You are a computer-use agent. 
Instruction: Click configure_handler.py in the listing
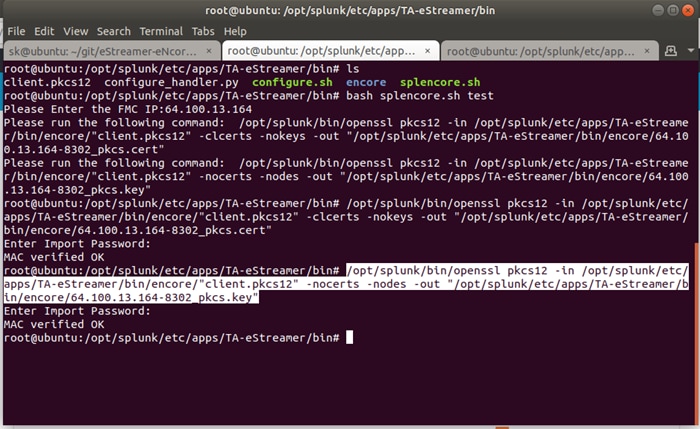point(171,82)
